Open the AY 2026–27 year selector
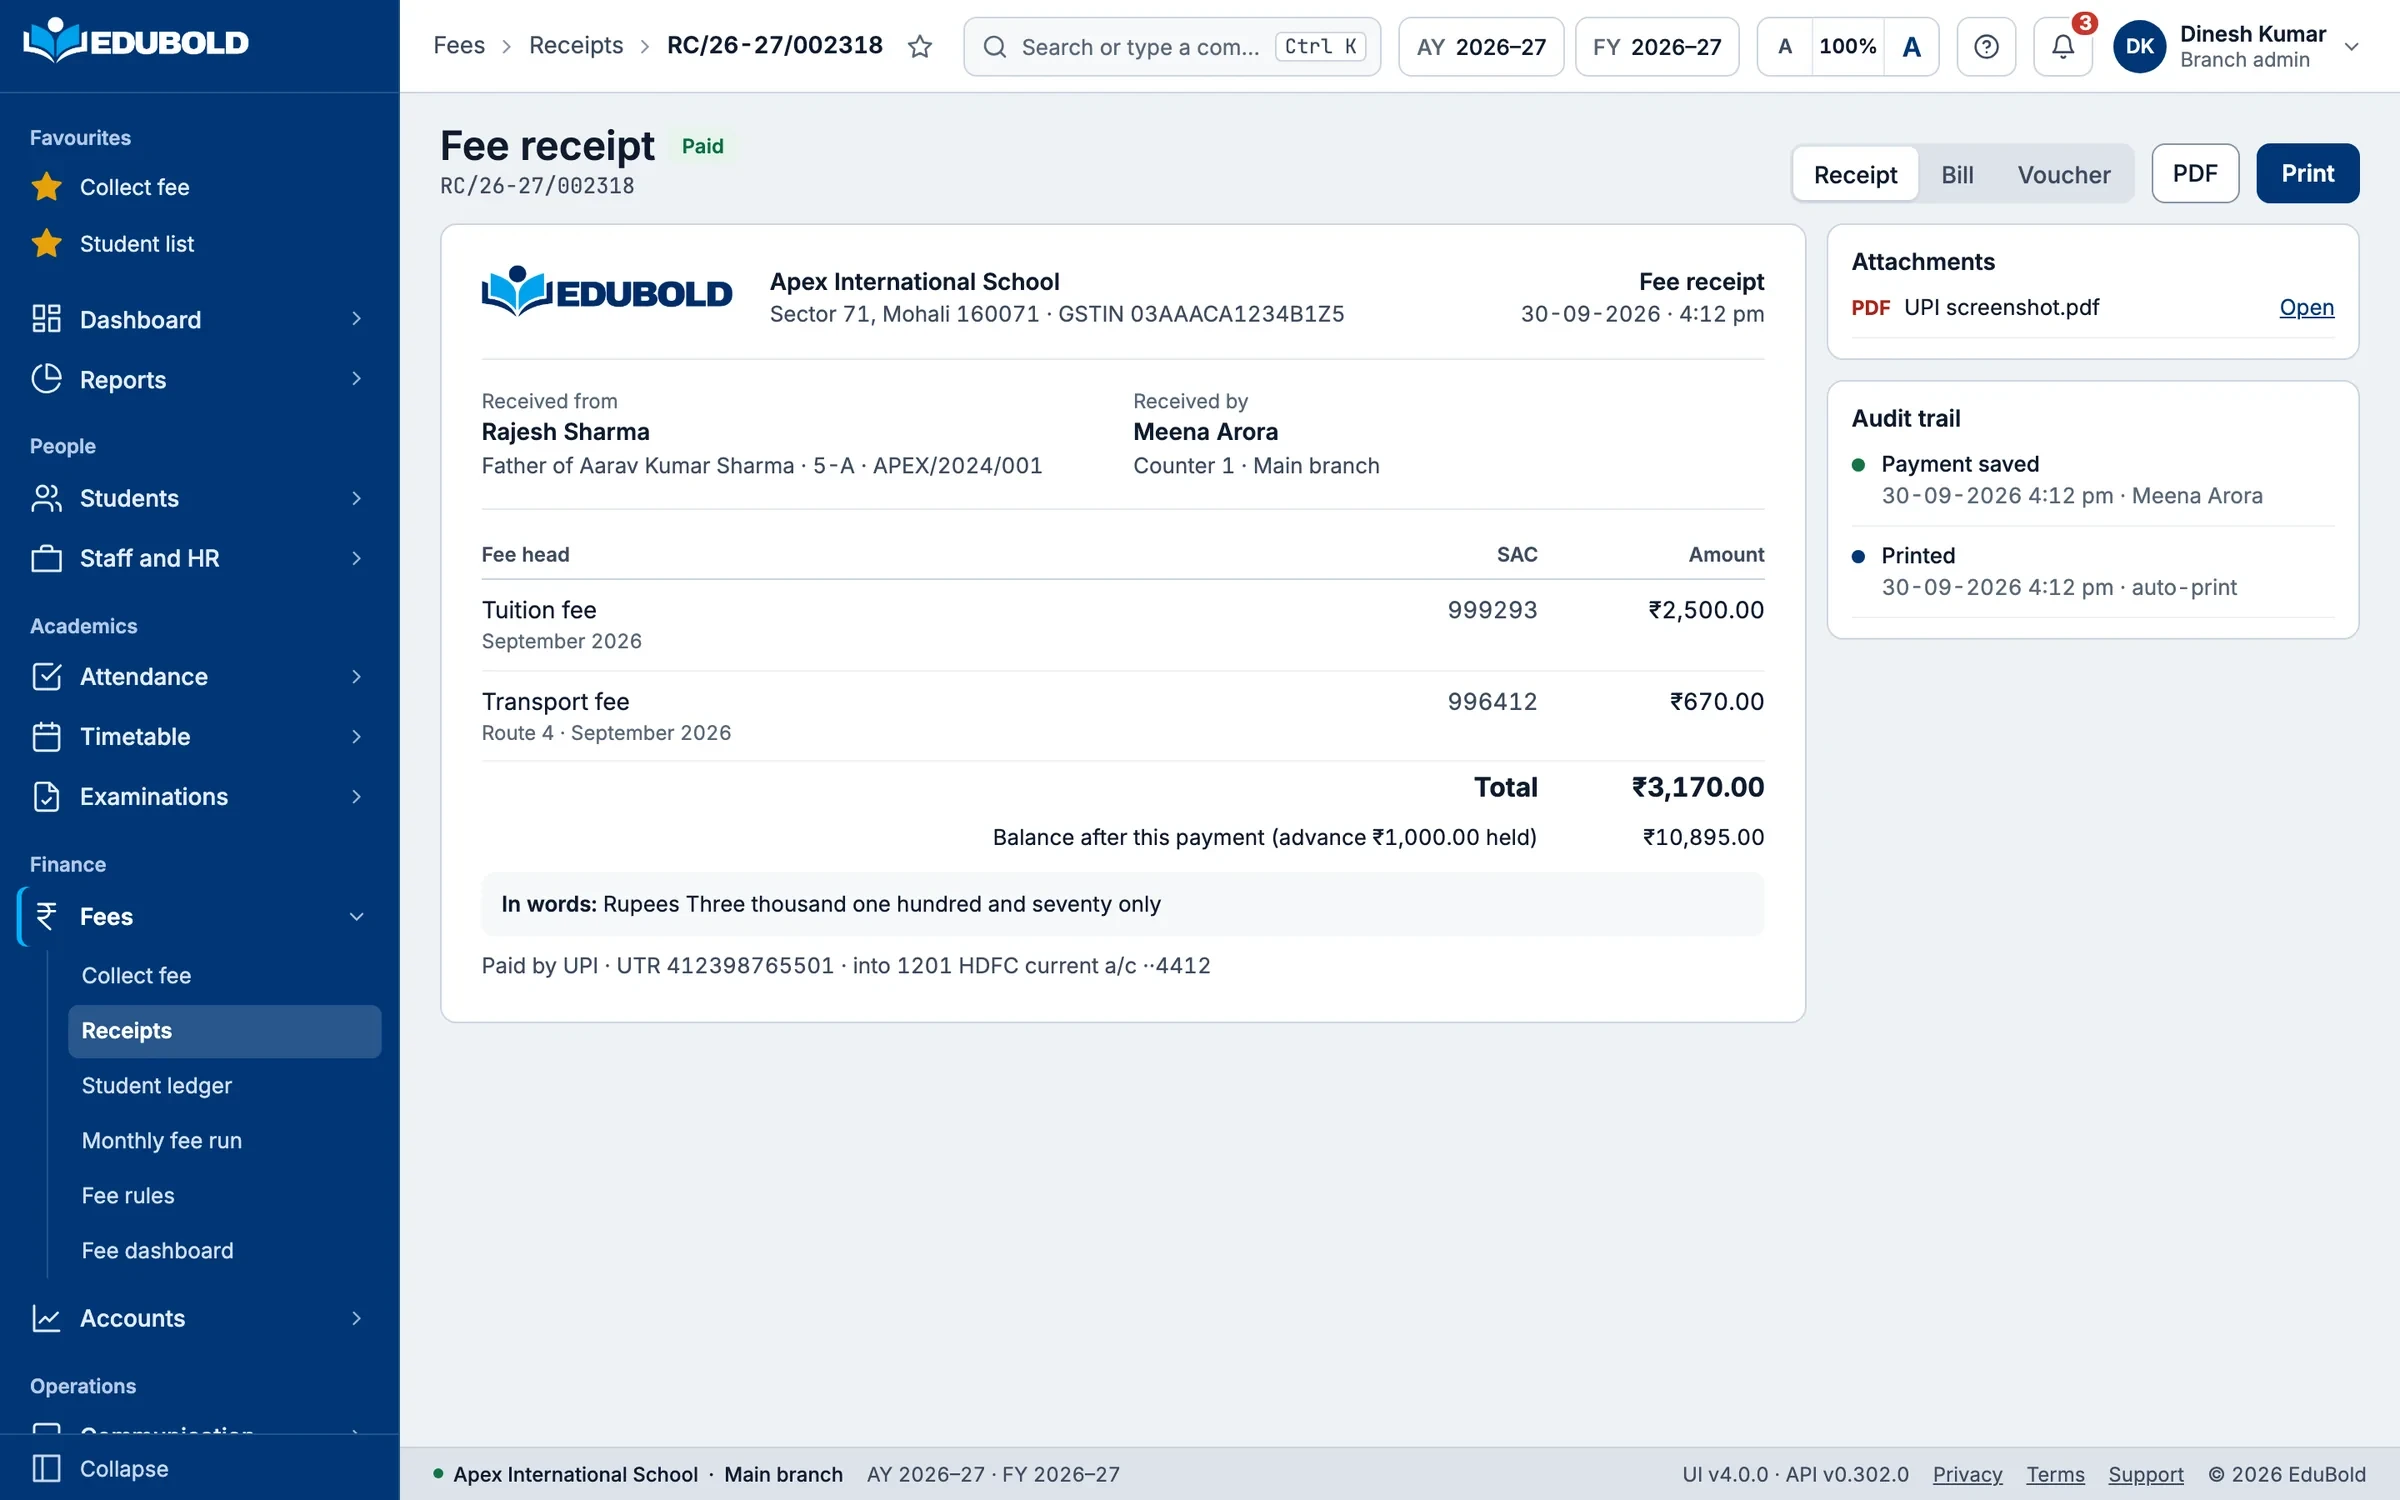 click(1481, 46)
